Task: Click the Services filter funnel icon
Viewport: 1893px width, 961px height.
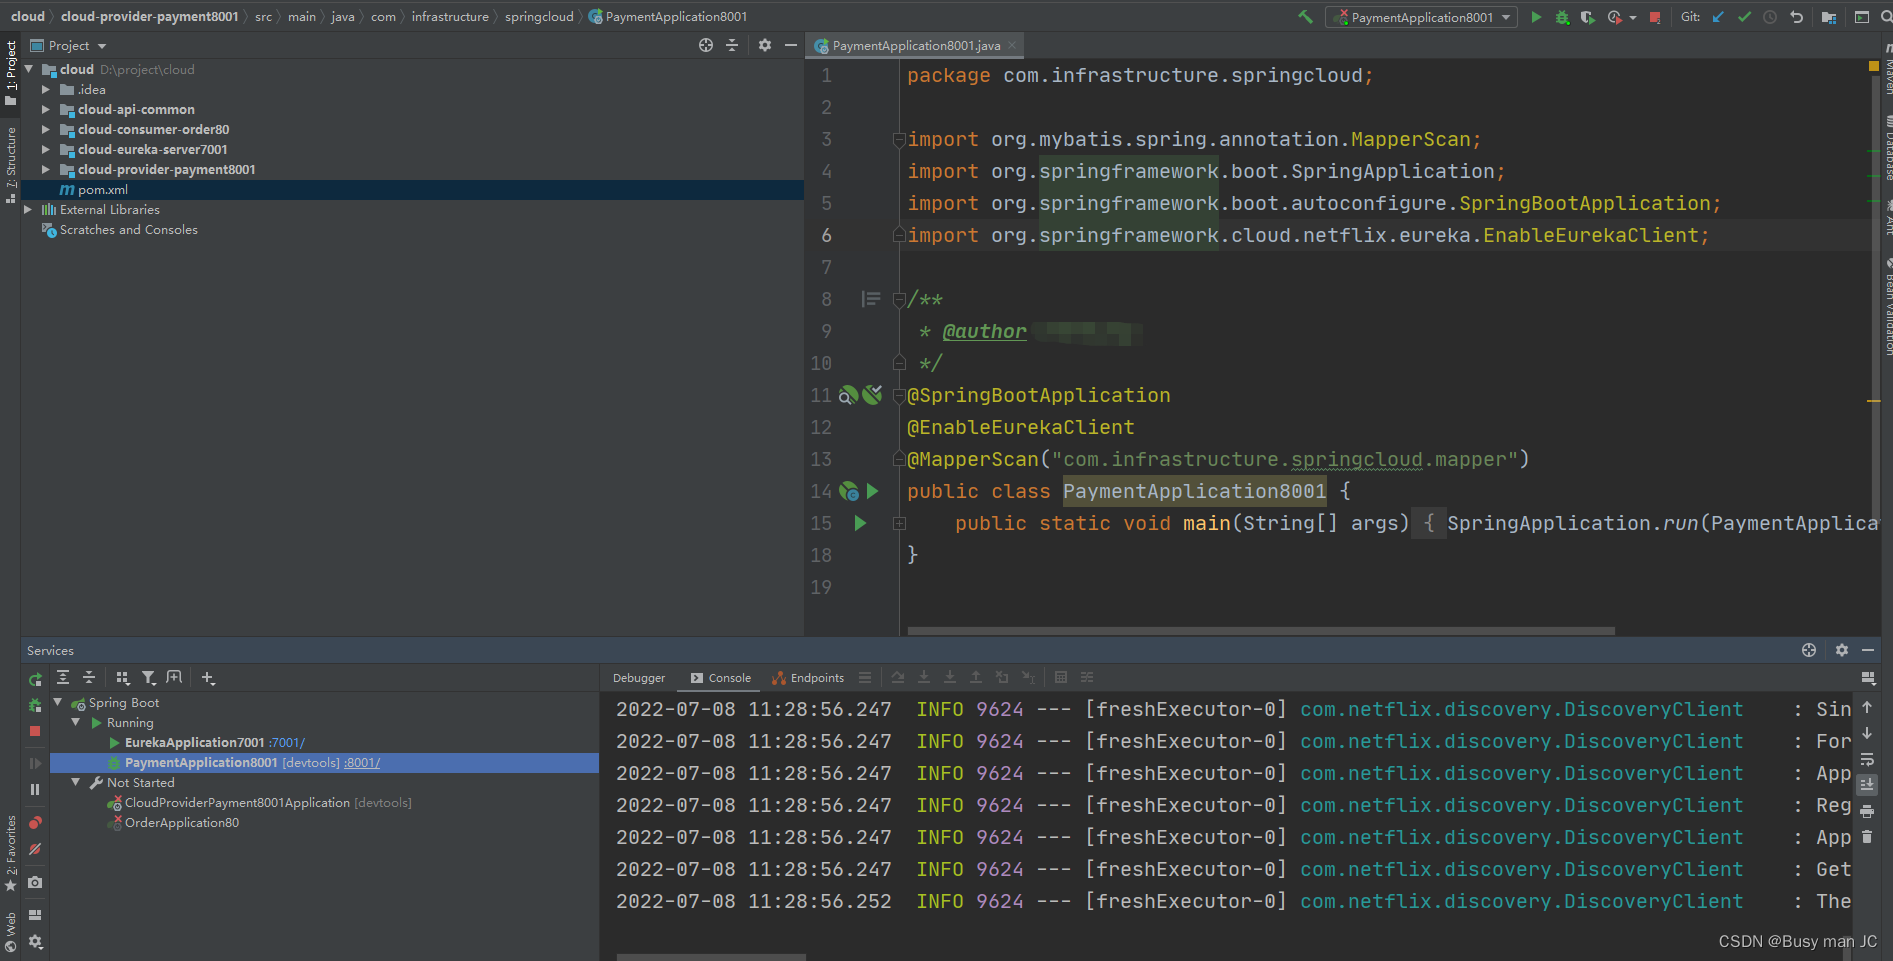Action: (148, 678)
